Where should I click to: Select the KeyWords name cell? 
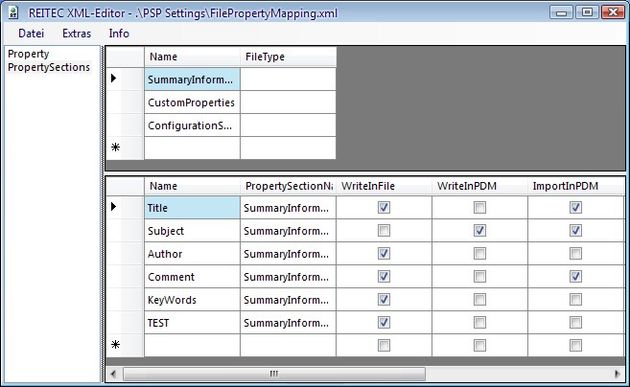[192, 299]
